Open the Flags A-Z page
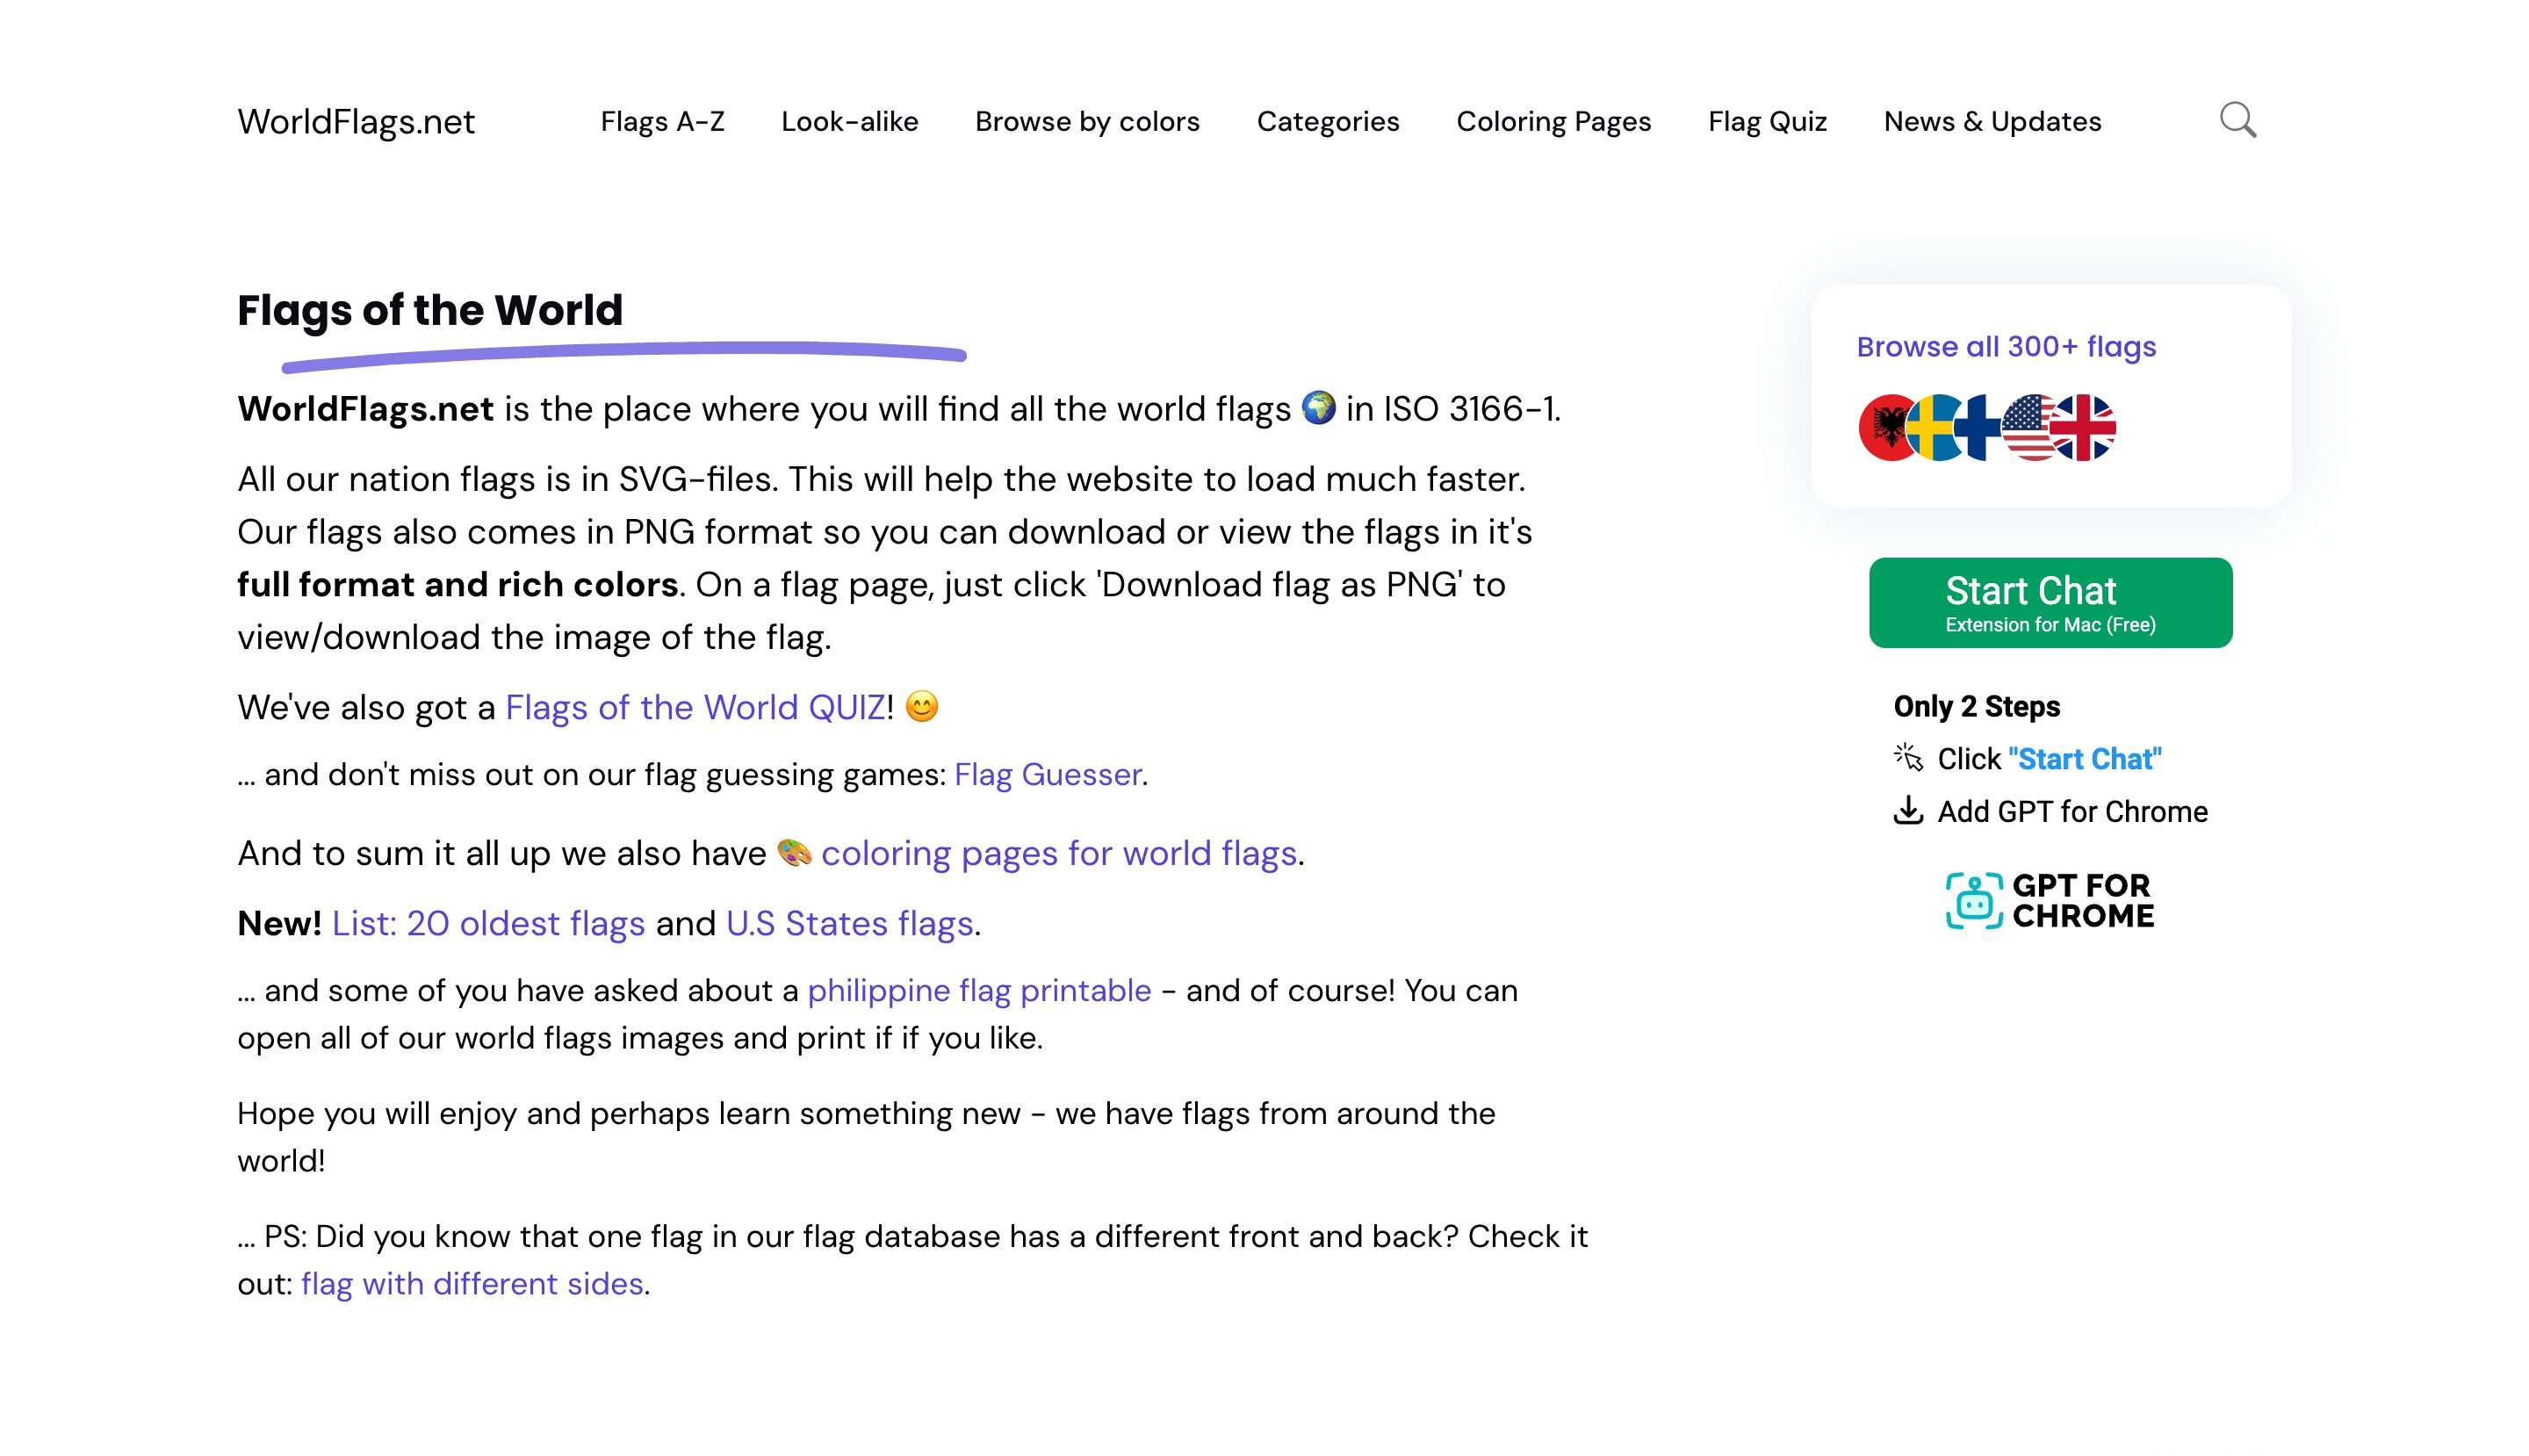This screenshot has height=1456, width=2529. 663,121
